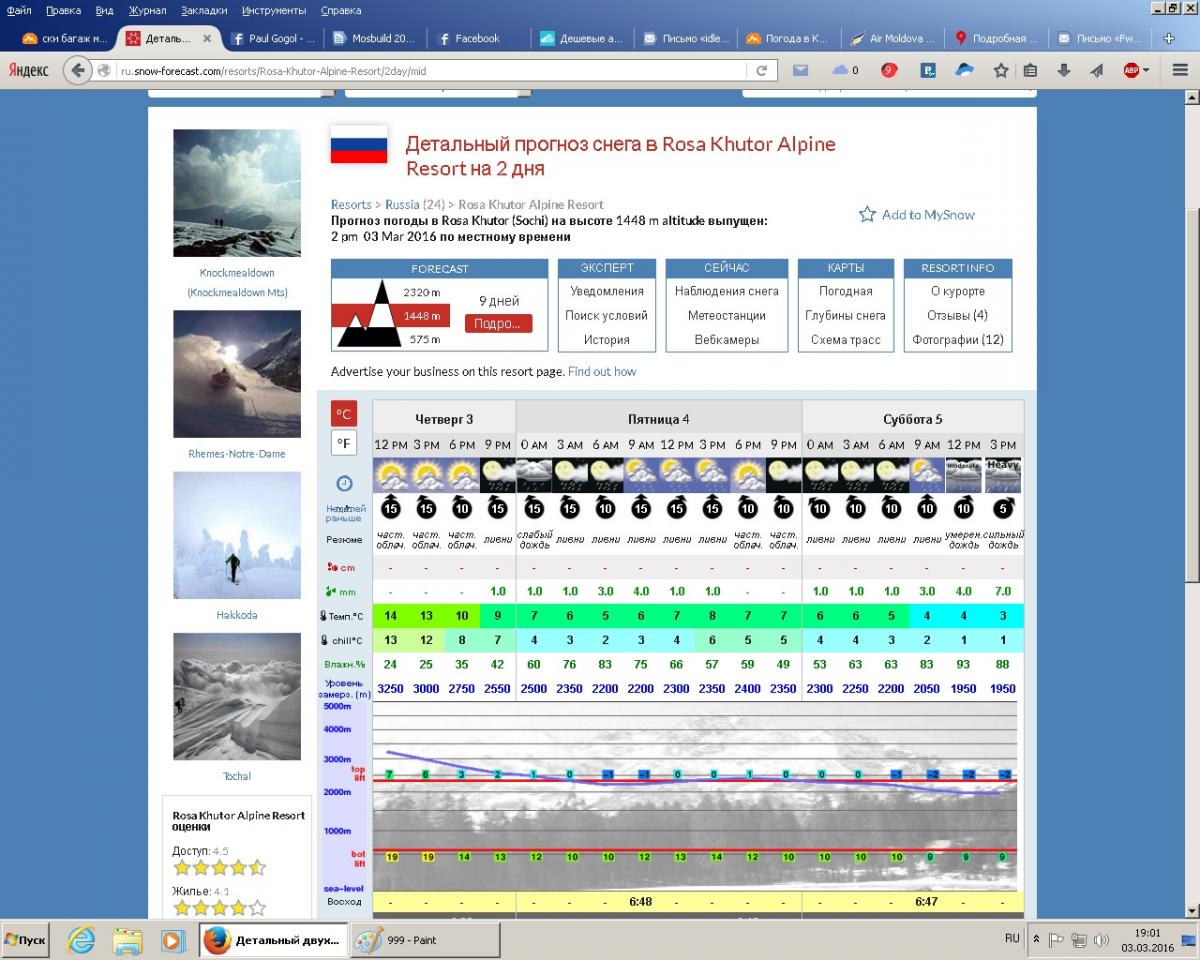Click Saturday 3 PM heavy rain icon
This screenshot has width=1200, height=960.
1002,475
